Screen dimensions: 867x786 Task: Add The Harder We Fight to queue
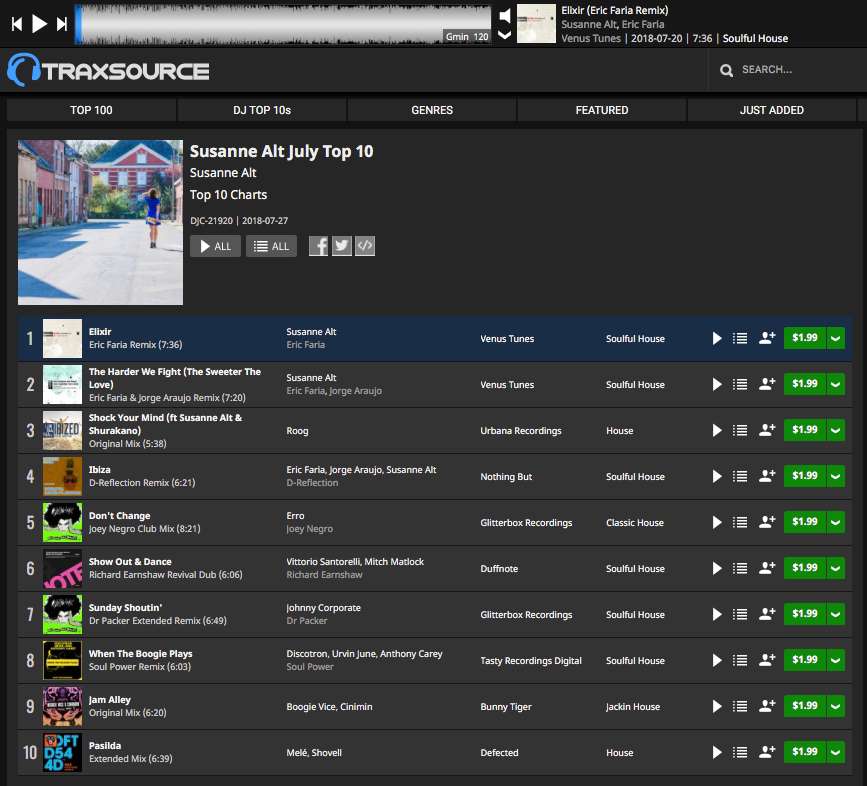pyautogui.click(x=740, y=384)
